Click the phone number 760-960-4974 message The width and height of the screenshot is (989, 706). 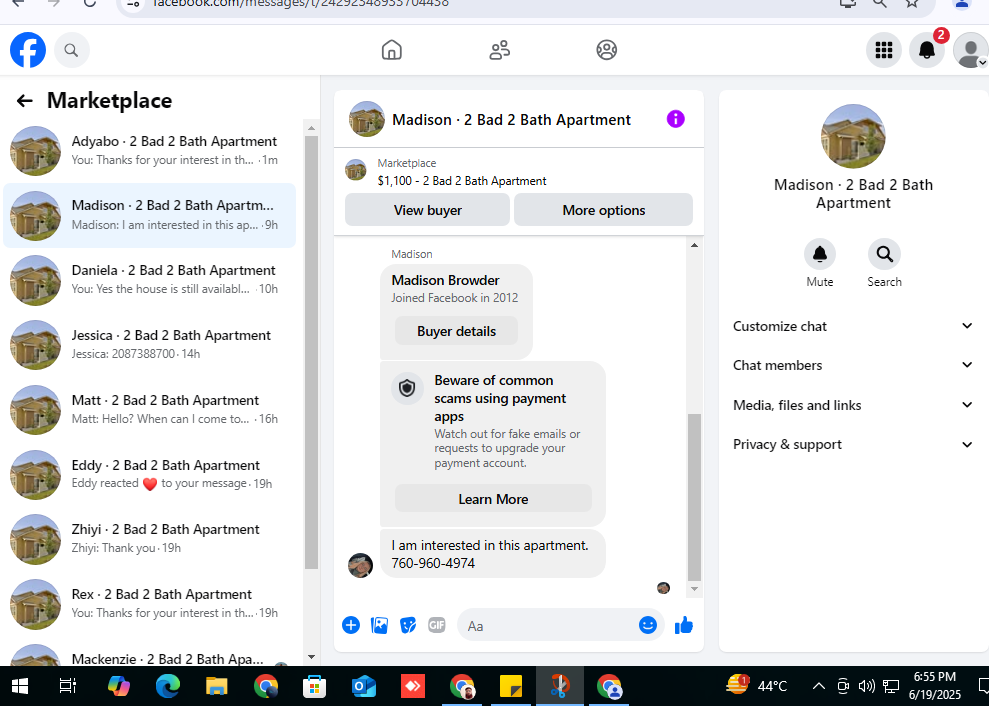pos(433,563)
